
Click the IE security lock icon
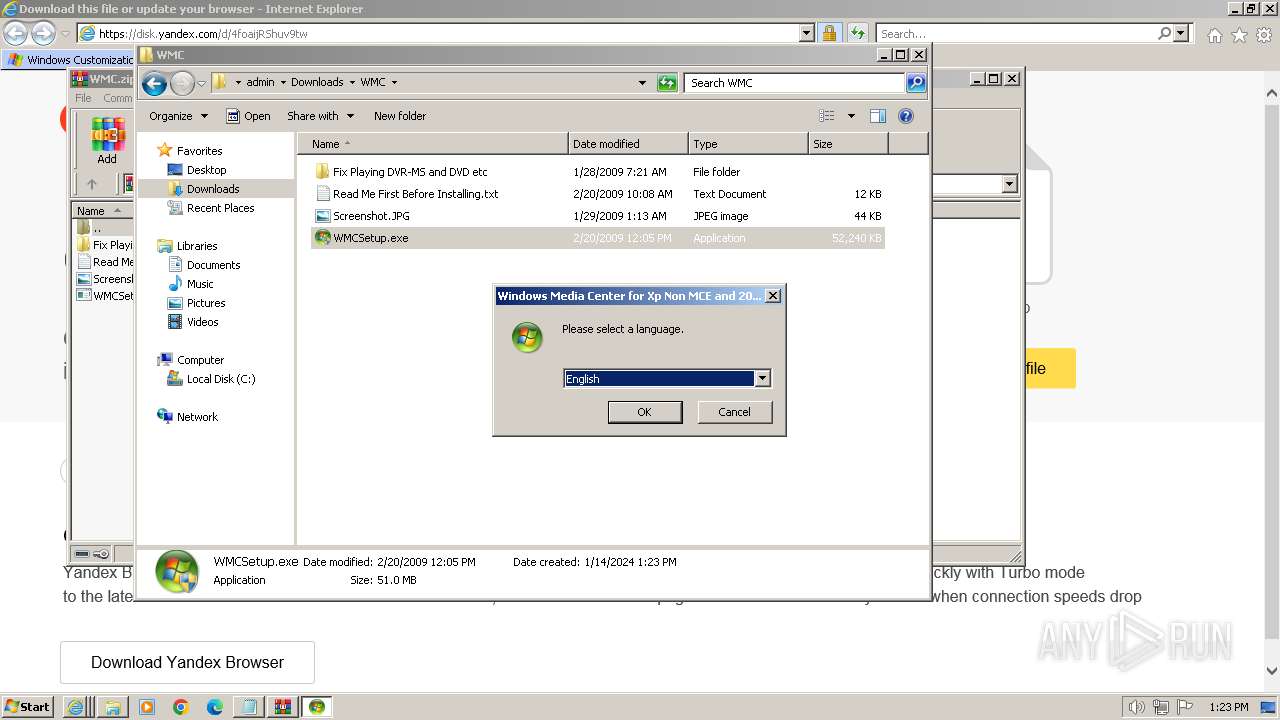829,33
